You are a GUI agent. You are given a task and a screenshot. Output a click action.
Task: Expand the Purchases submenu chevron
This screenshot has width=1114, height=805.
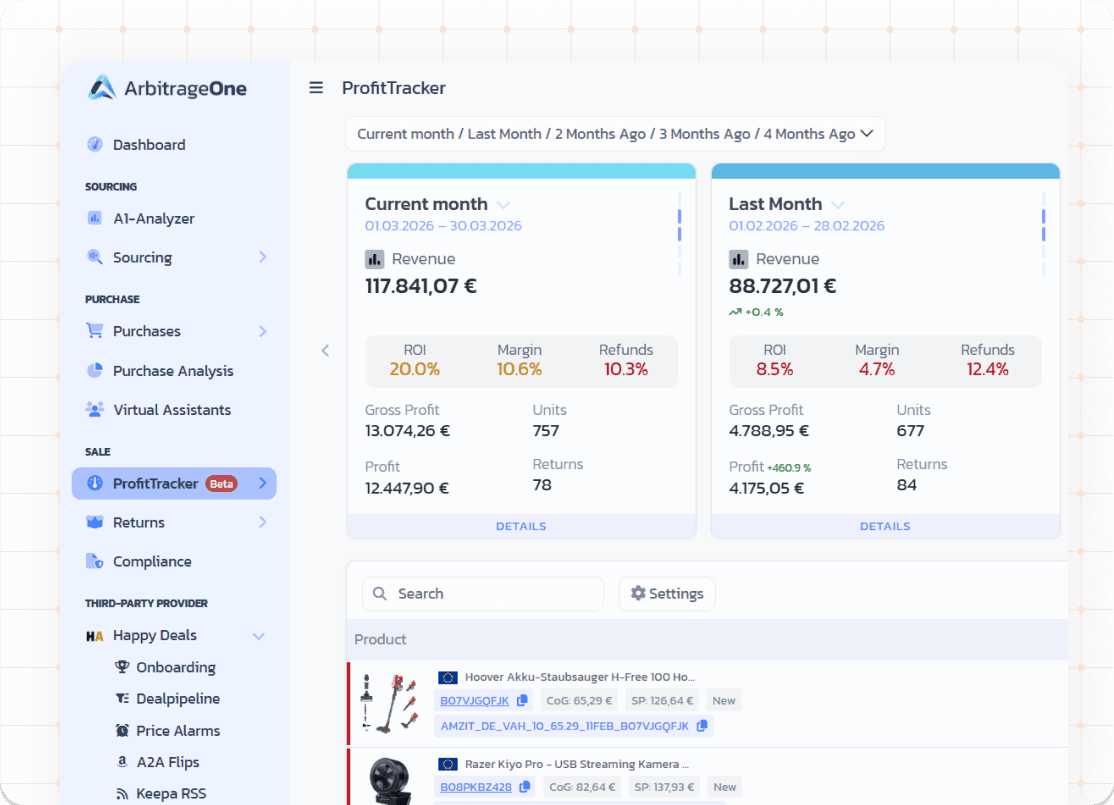coord(262,331)
